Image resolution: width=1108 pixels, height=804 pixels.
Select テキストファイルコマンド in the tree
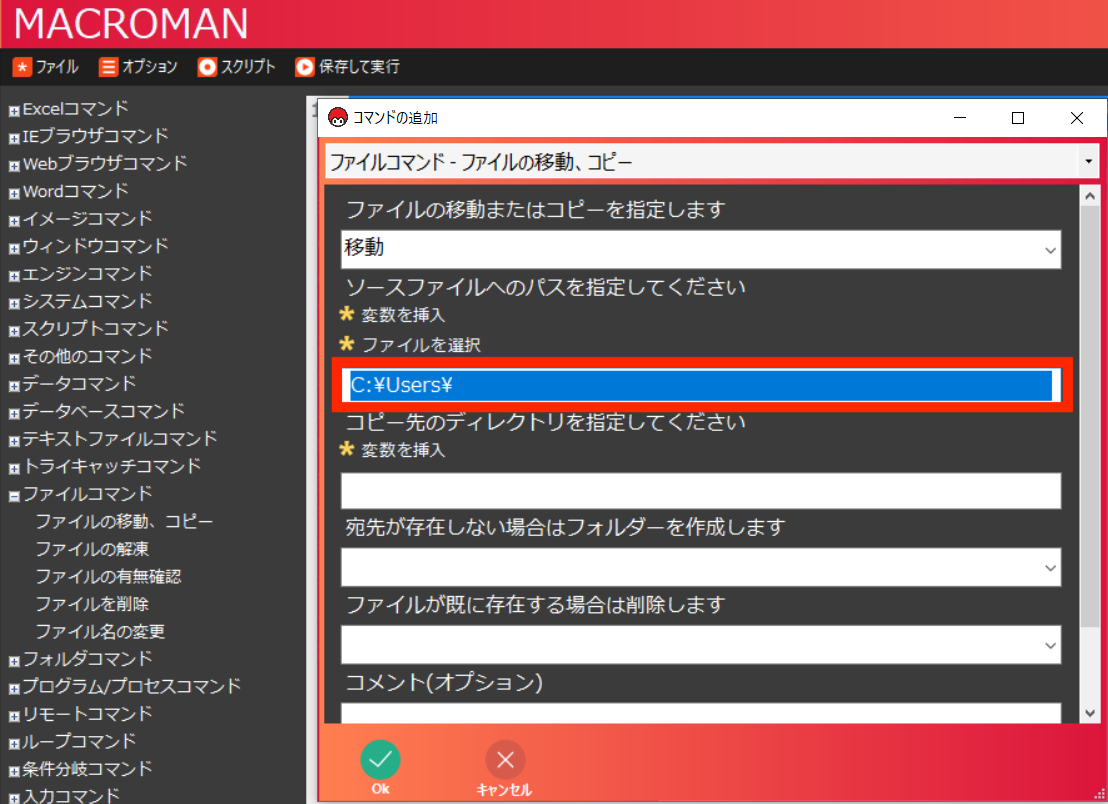pyautogui.click(x=119, y=439)
